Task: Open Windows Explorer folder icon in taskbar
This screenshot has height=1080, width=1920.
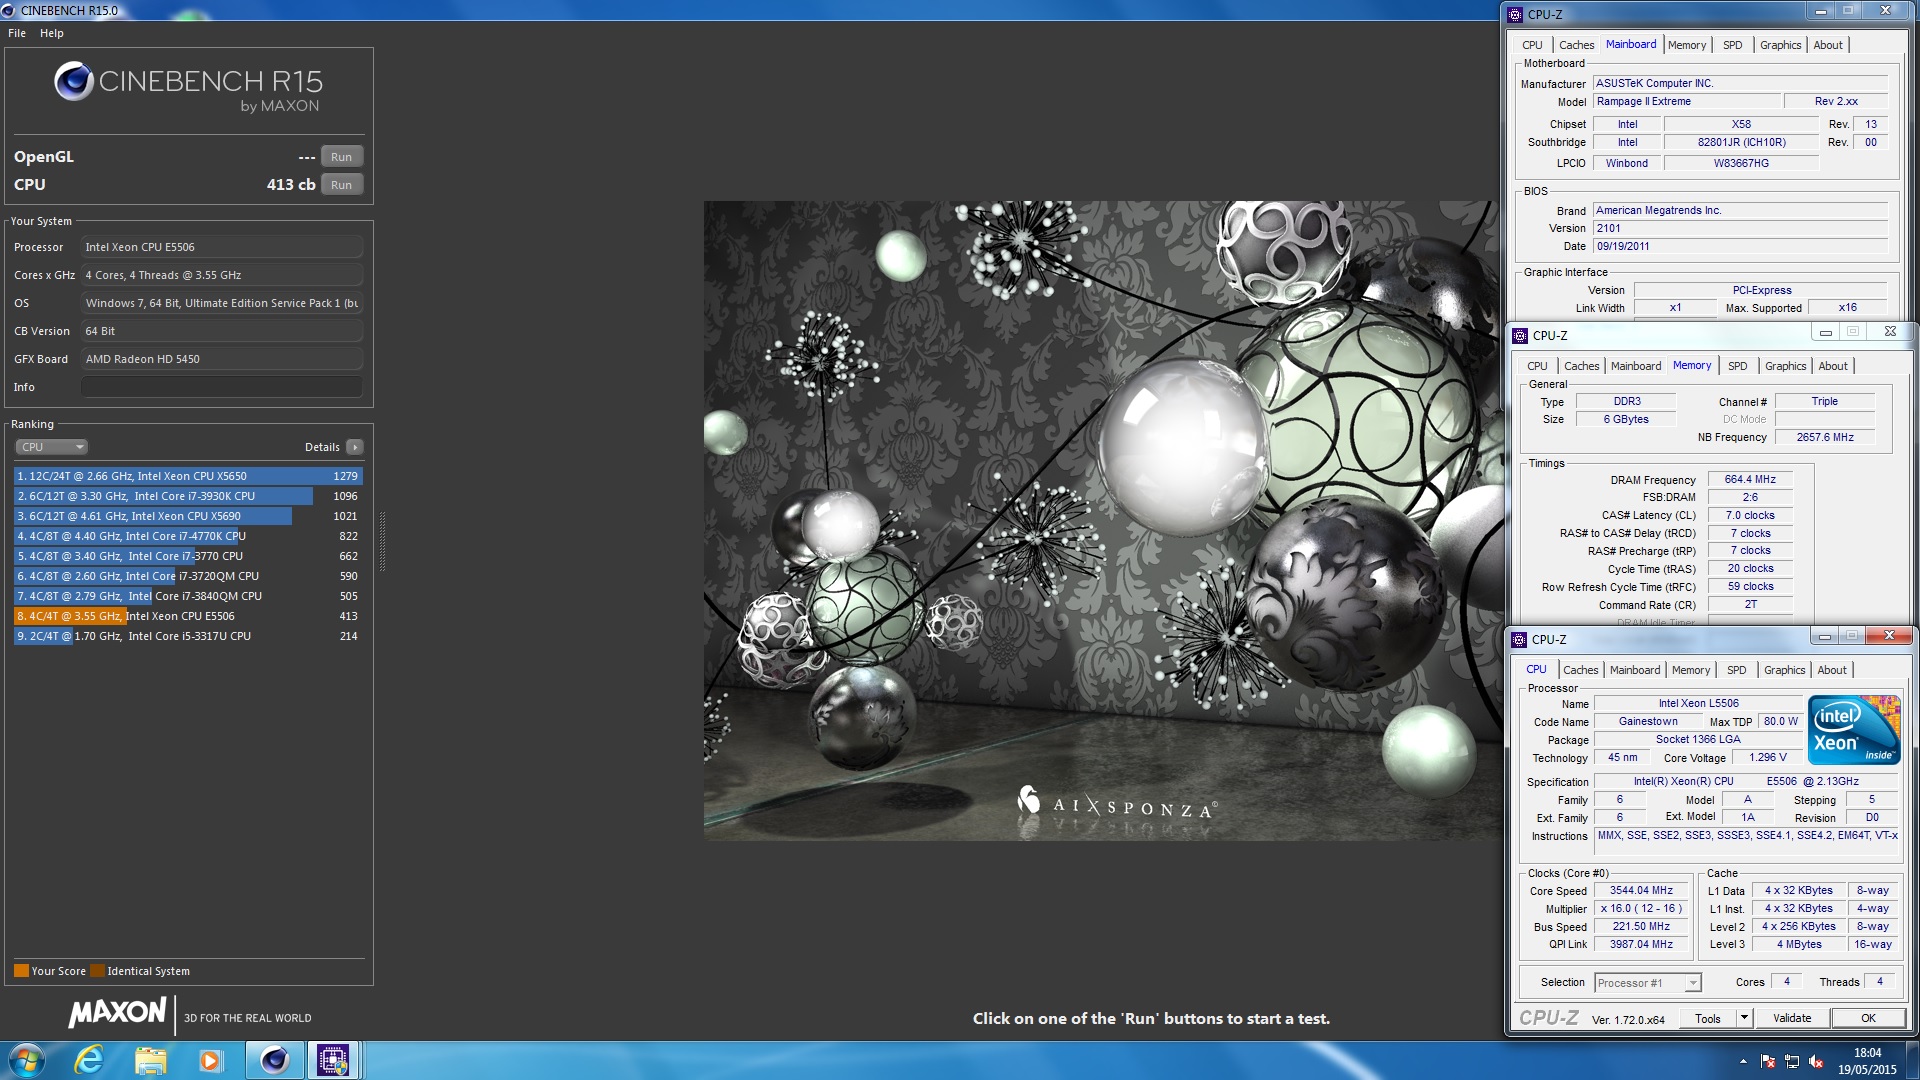Action: tap(150, 1060)
